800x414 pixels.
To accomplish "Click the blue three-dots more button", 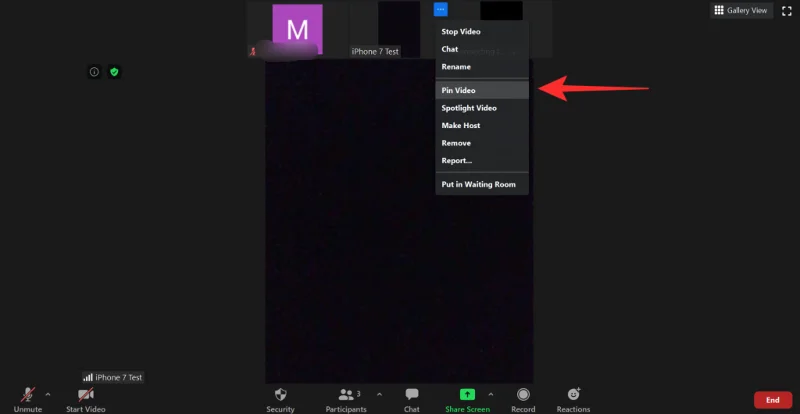I will click(441, 9).
